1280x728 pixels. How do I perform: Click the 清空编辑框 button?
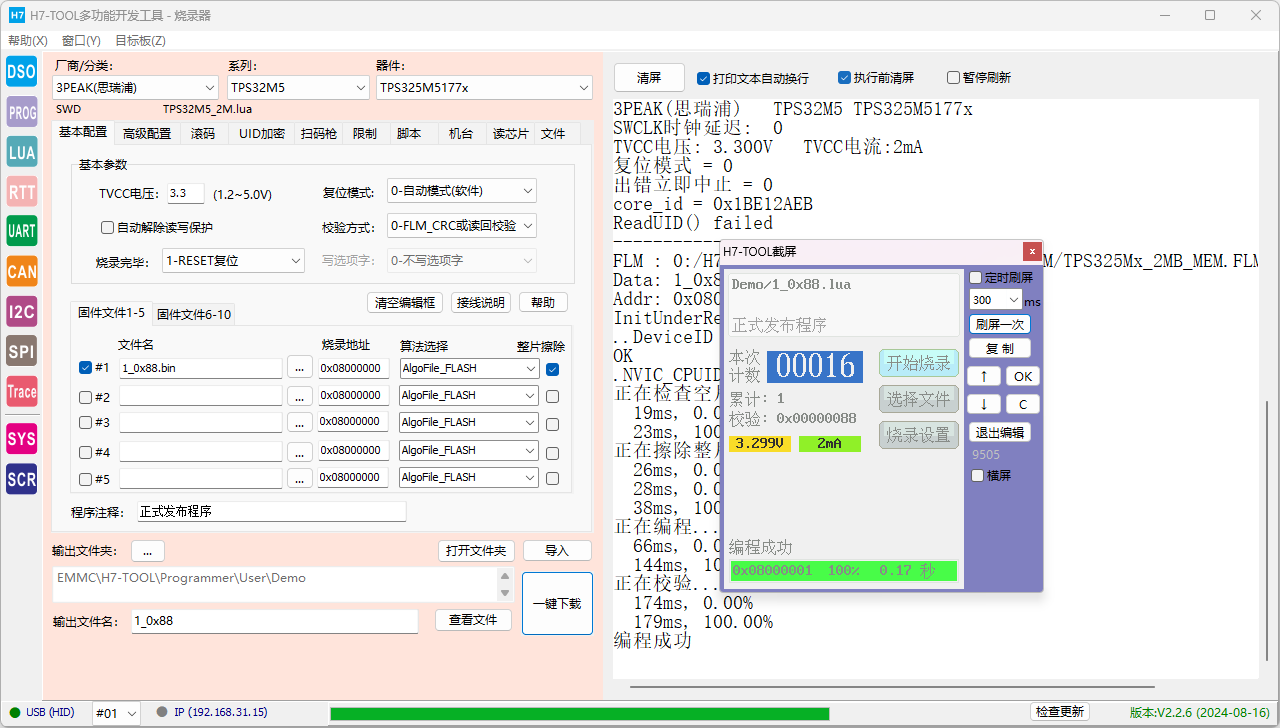pyautogui.click(x=405, y=302)
